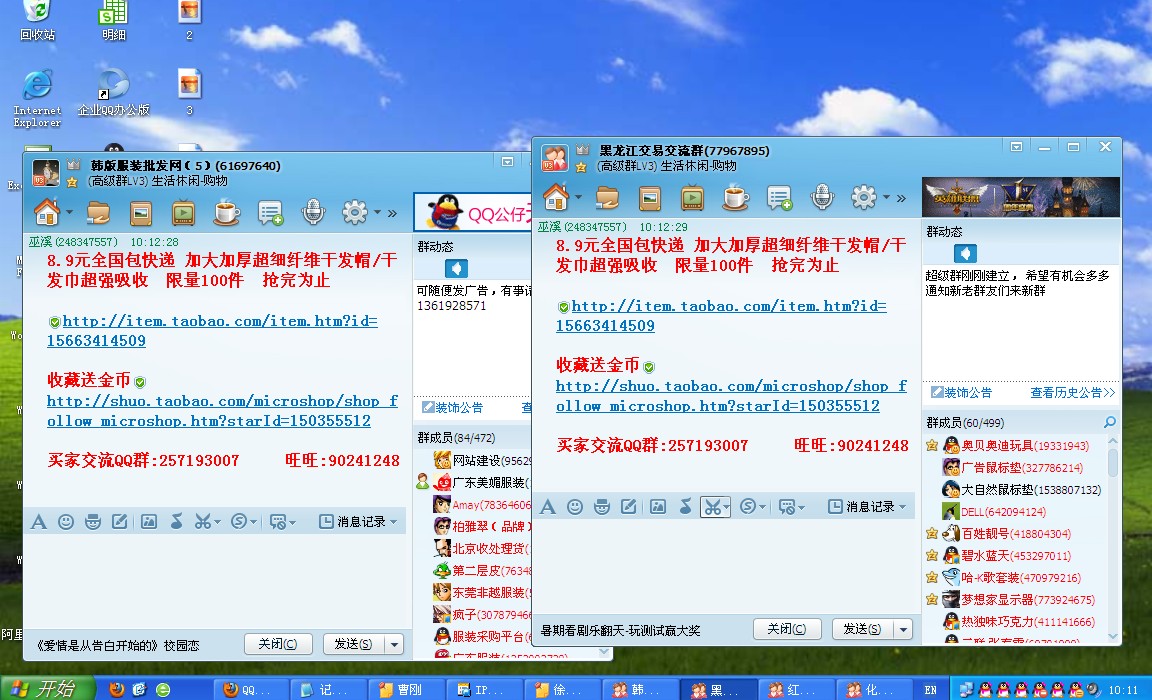Open the 开始 Start menu
This screenshot has height=700, width=1152.
click(x=48, y=688)
